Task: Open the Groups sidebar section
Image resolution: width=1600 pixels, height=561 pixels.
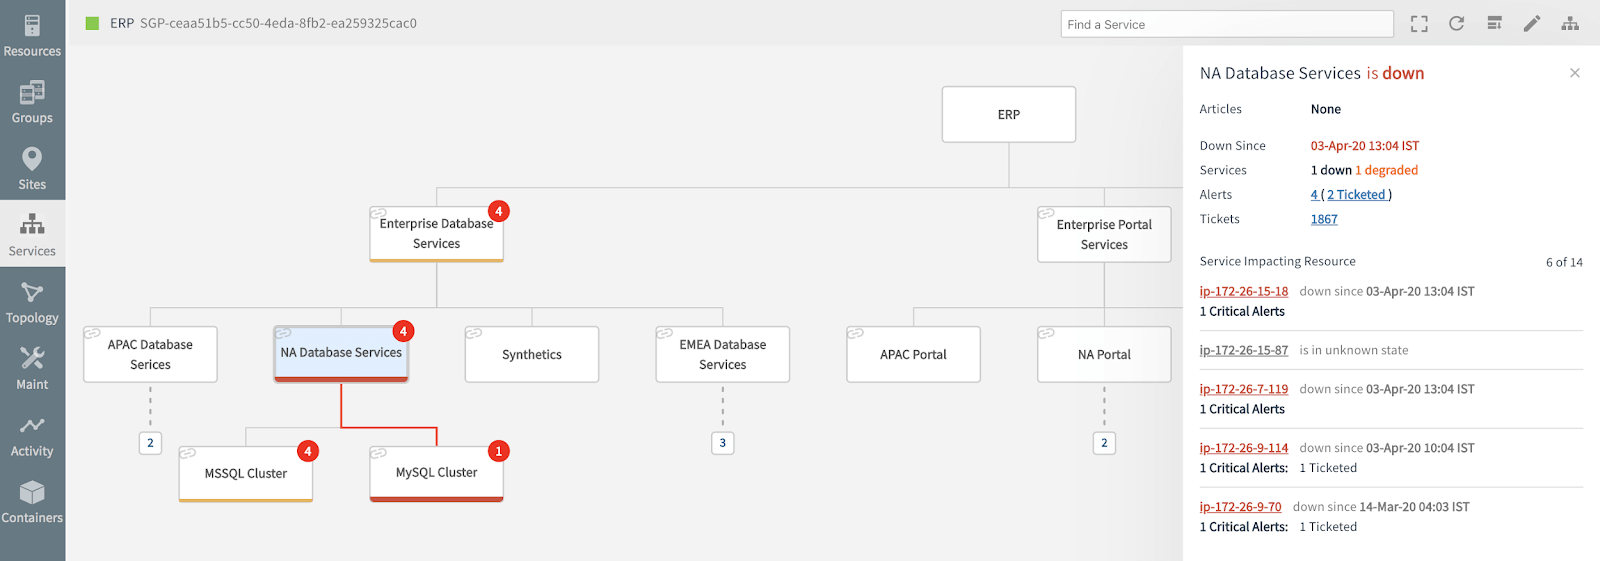Action: 32,102
